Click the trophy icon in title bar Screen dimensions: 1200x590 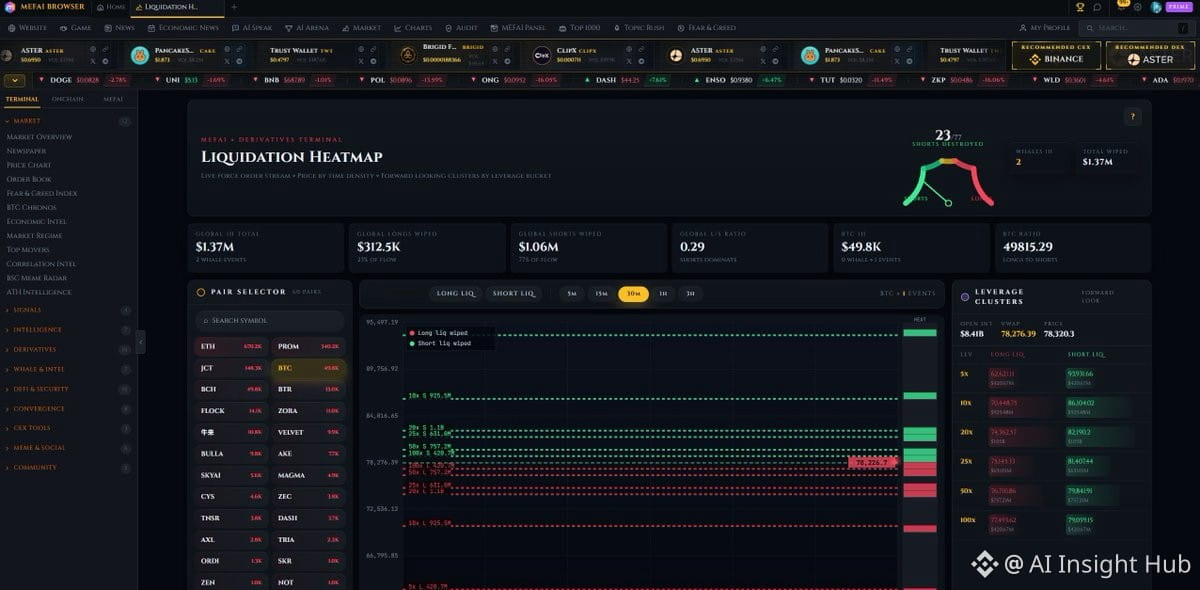(1080, 7)
